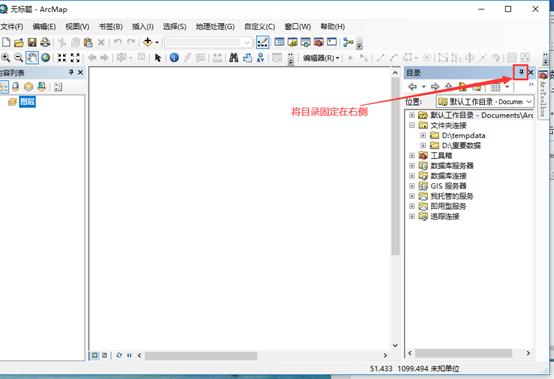Viewport: 554px width, 379px height.
Task: Open the Find binoculars tool
Action: tap(234, 58)
